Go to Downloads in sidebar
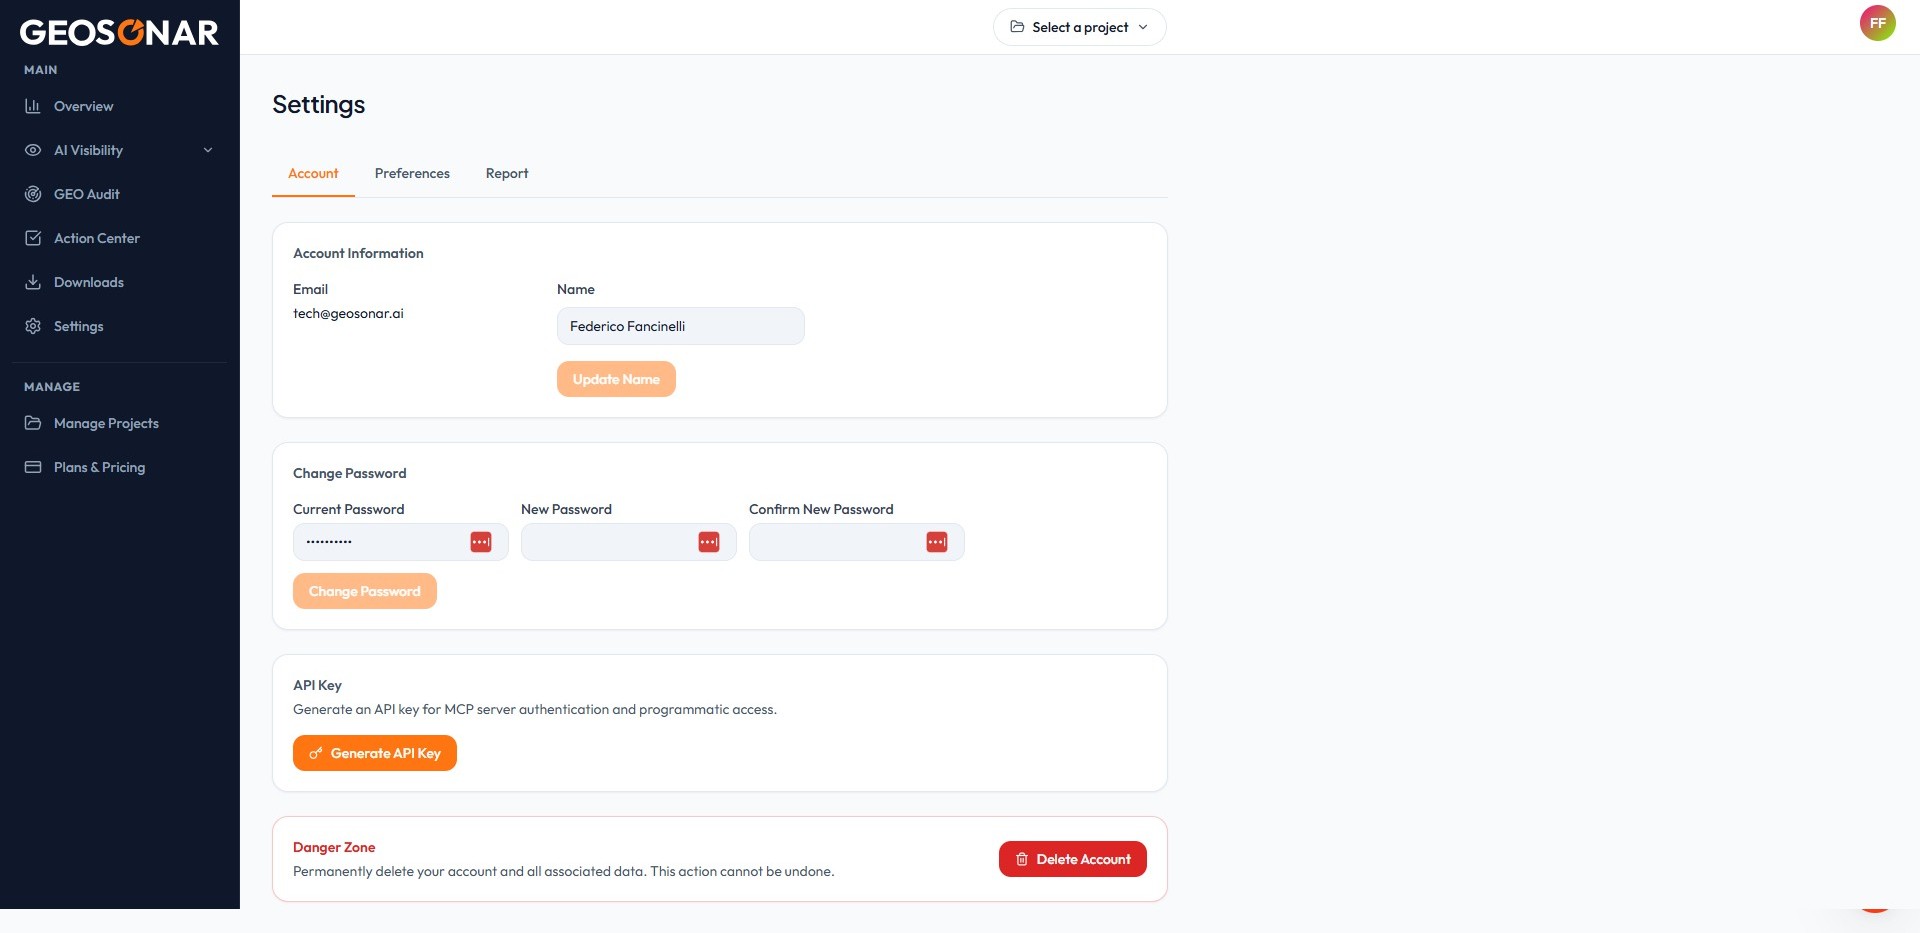Screen dimensions: 1920x933 [x=120, y=282]
